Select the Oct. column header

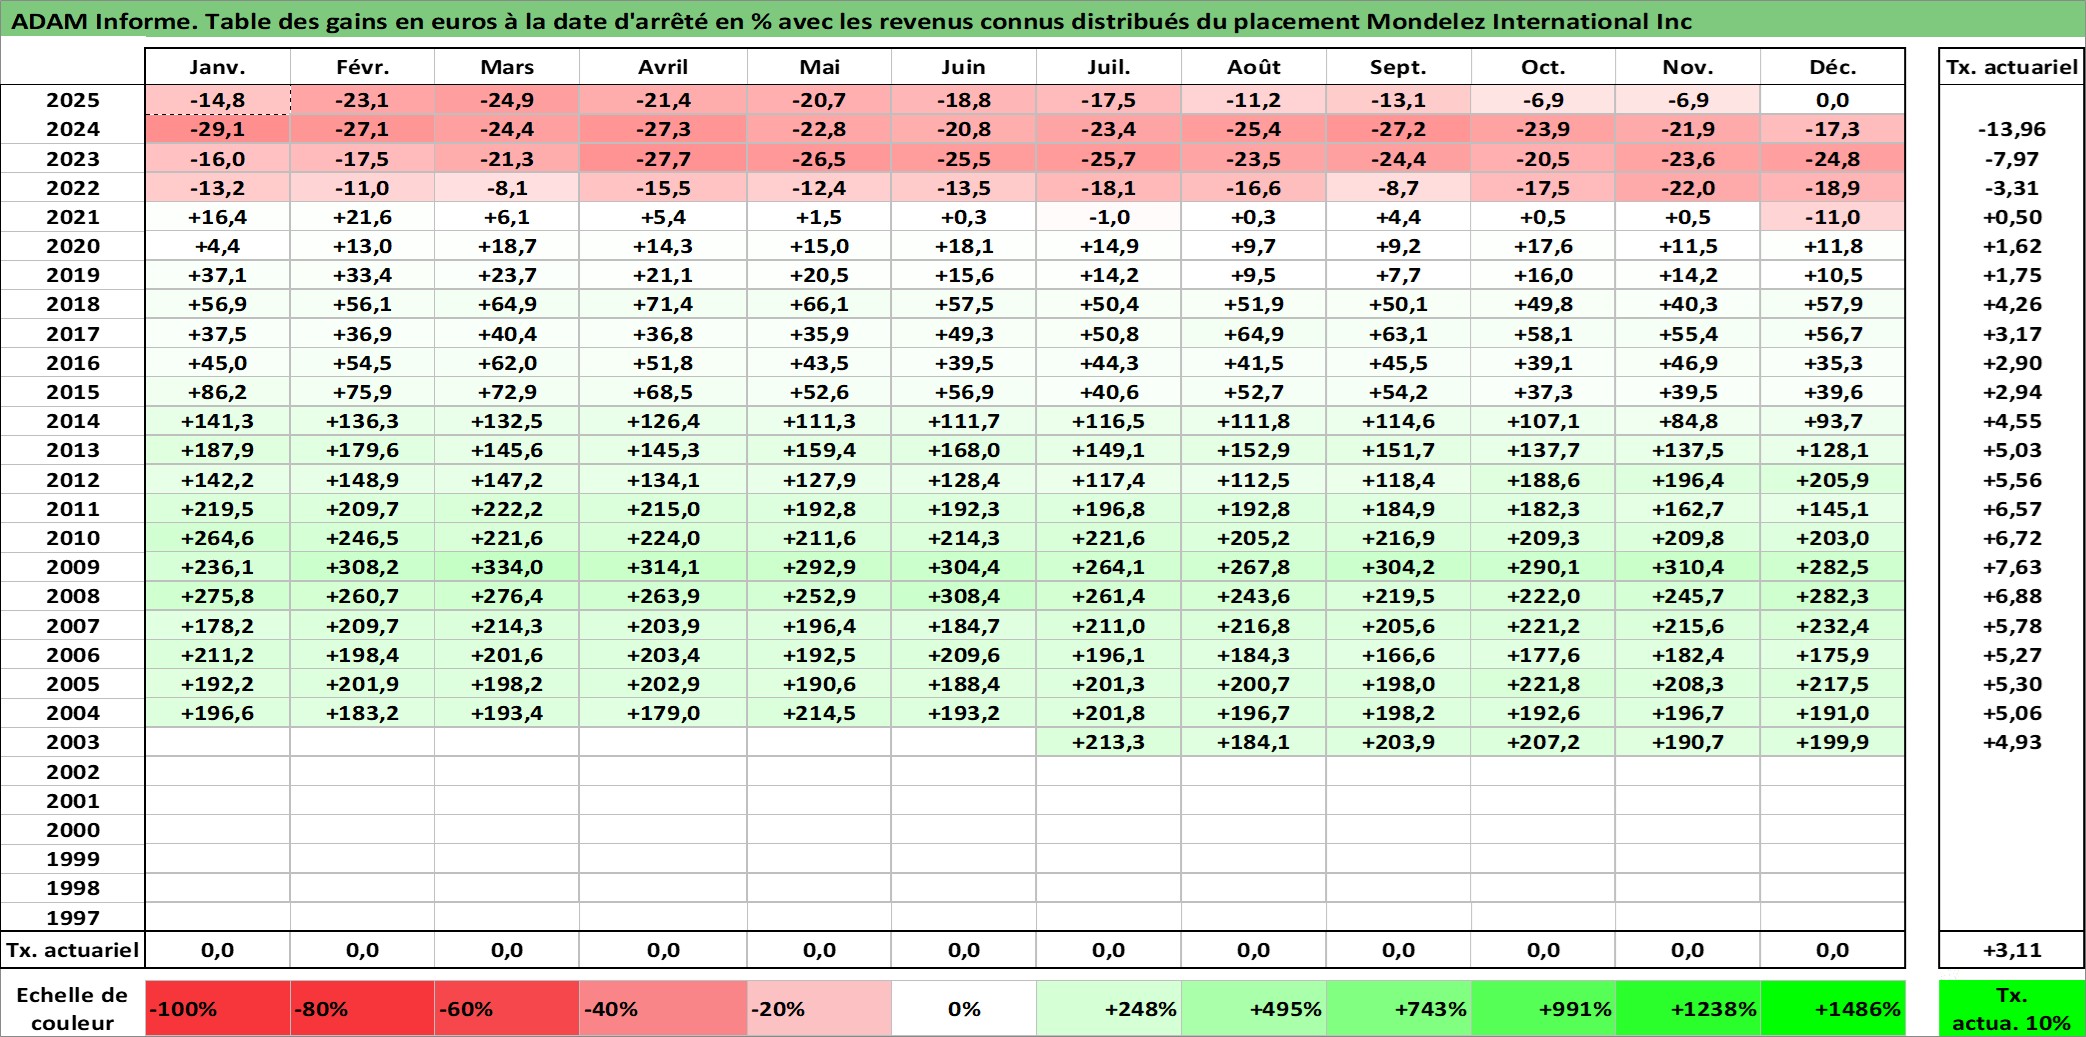[x=1543, y=67]
